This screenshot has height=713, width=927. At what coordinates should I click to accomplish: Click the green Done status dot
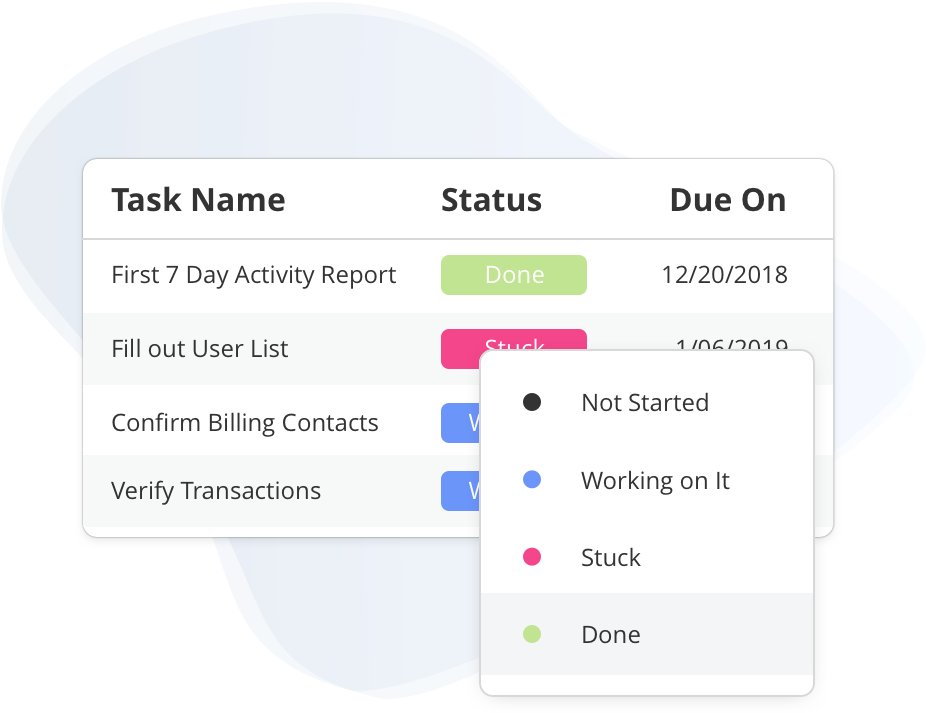532,634
